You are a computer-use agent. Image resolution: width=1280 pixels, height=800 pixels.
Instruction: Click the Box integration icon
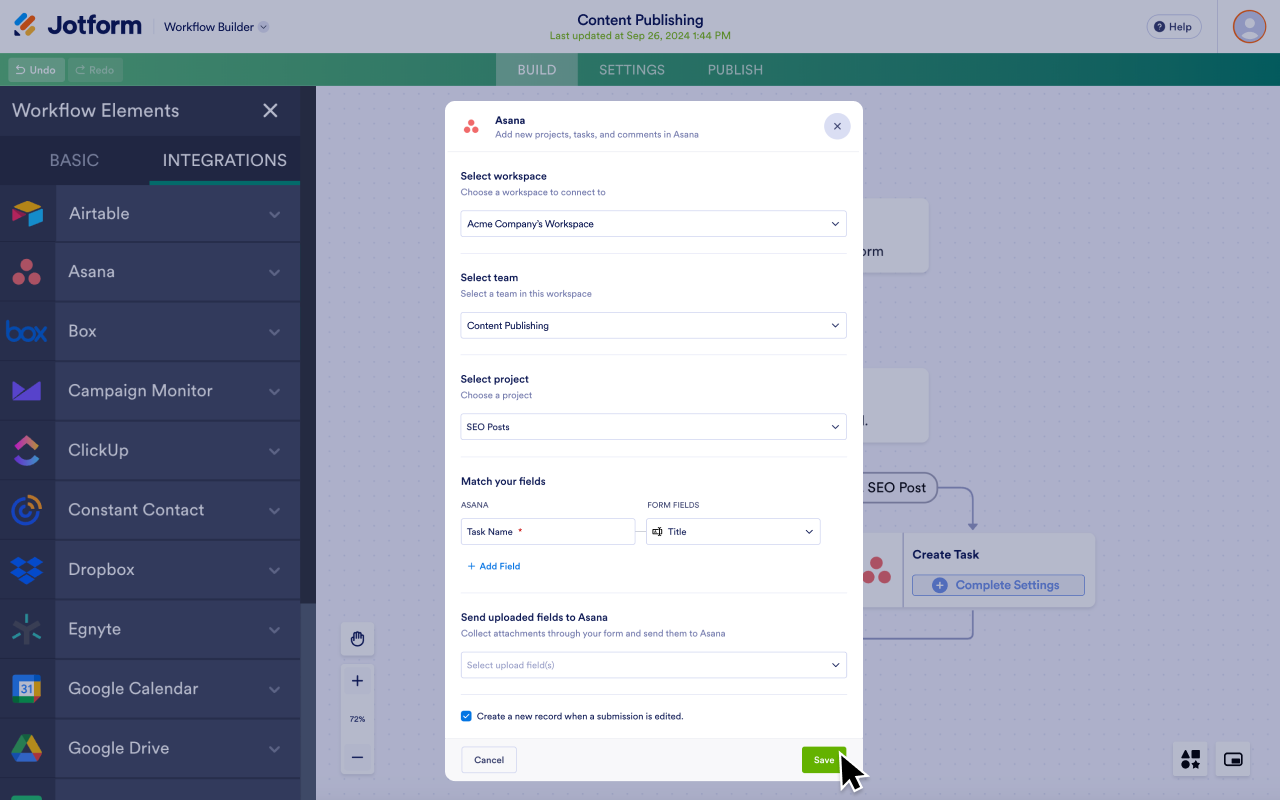(x=27, y=331)
